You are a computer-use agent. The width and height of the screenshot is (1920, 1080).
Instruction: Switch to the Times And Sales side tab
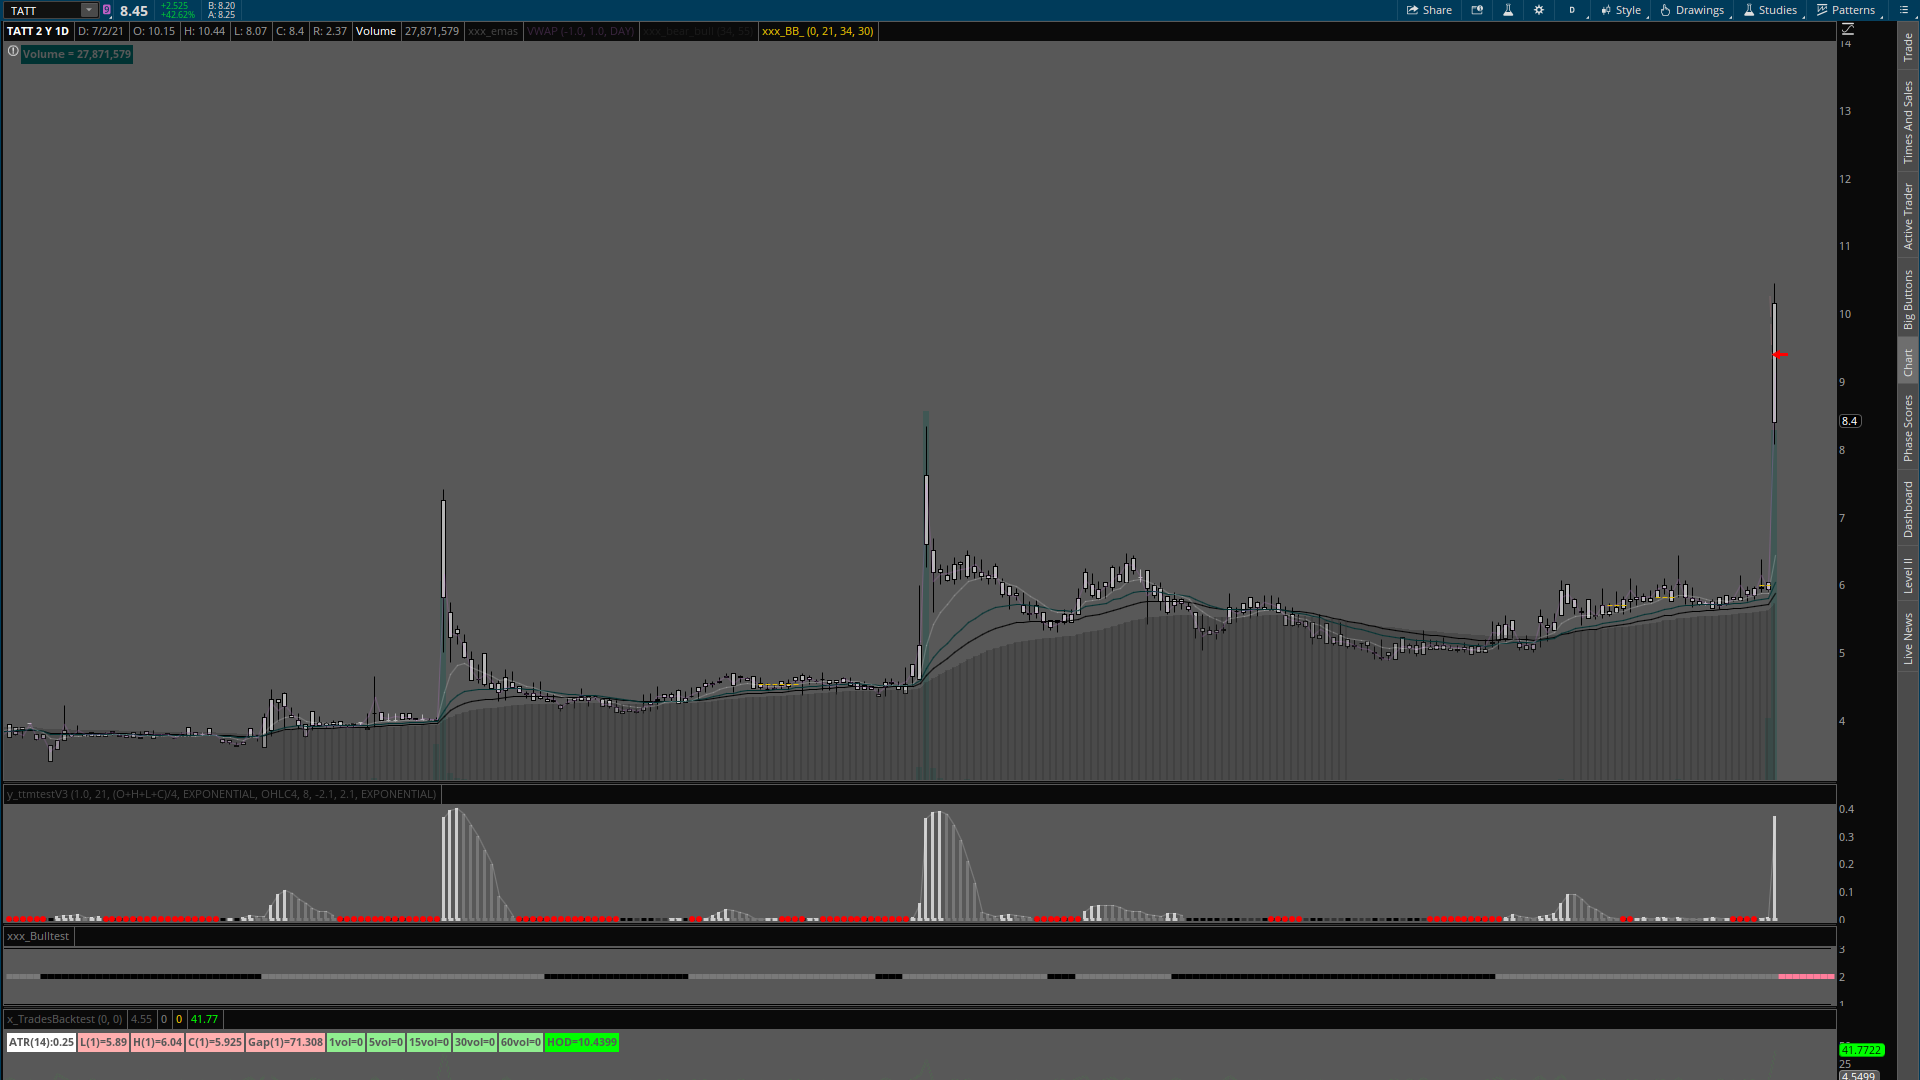point(1908,122)
